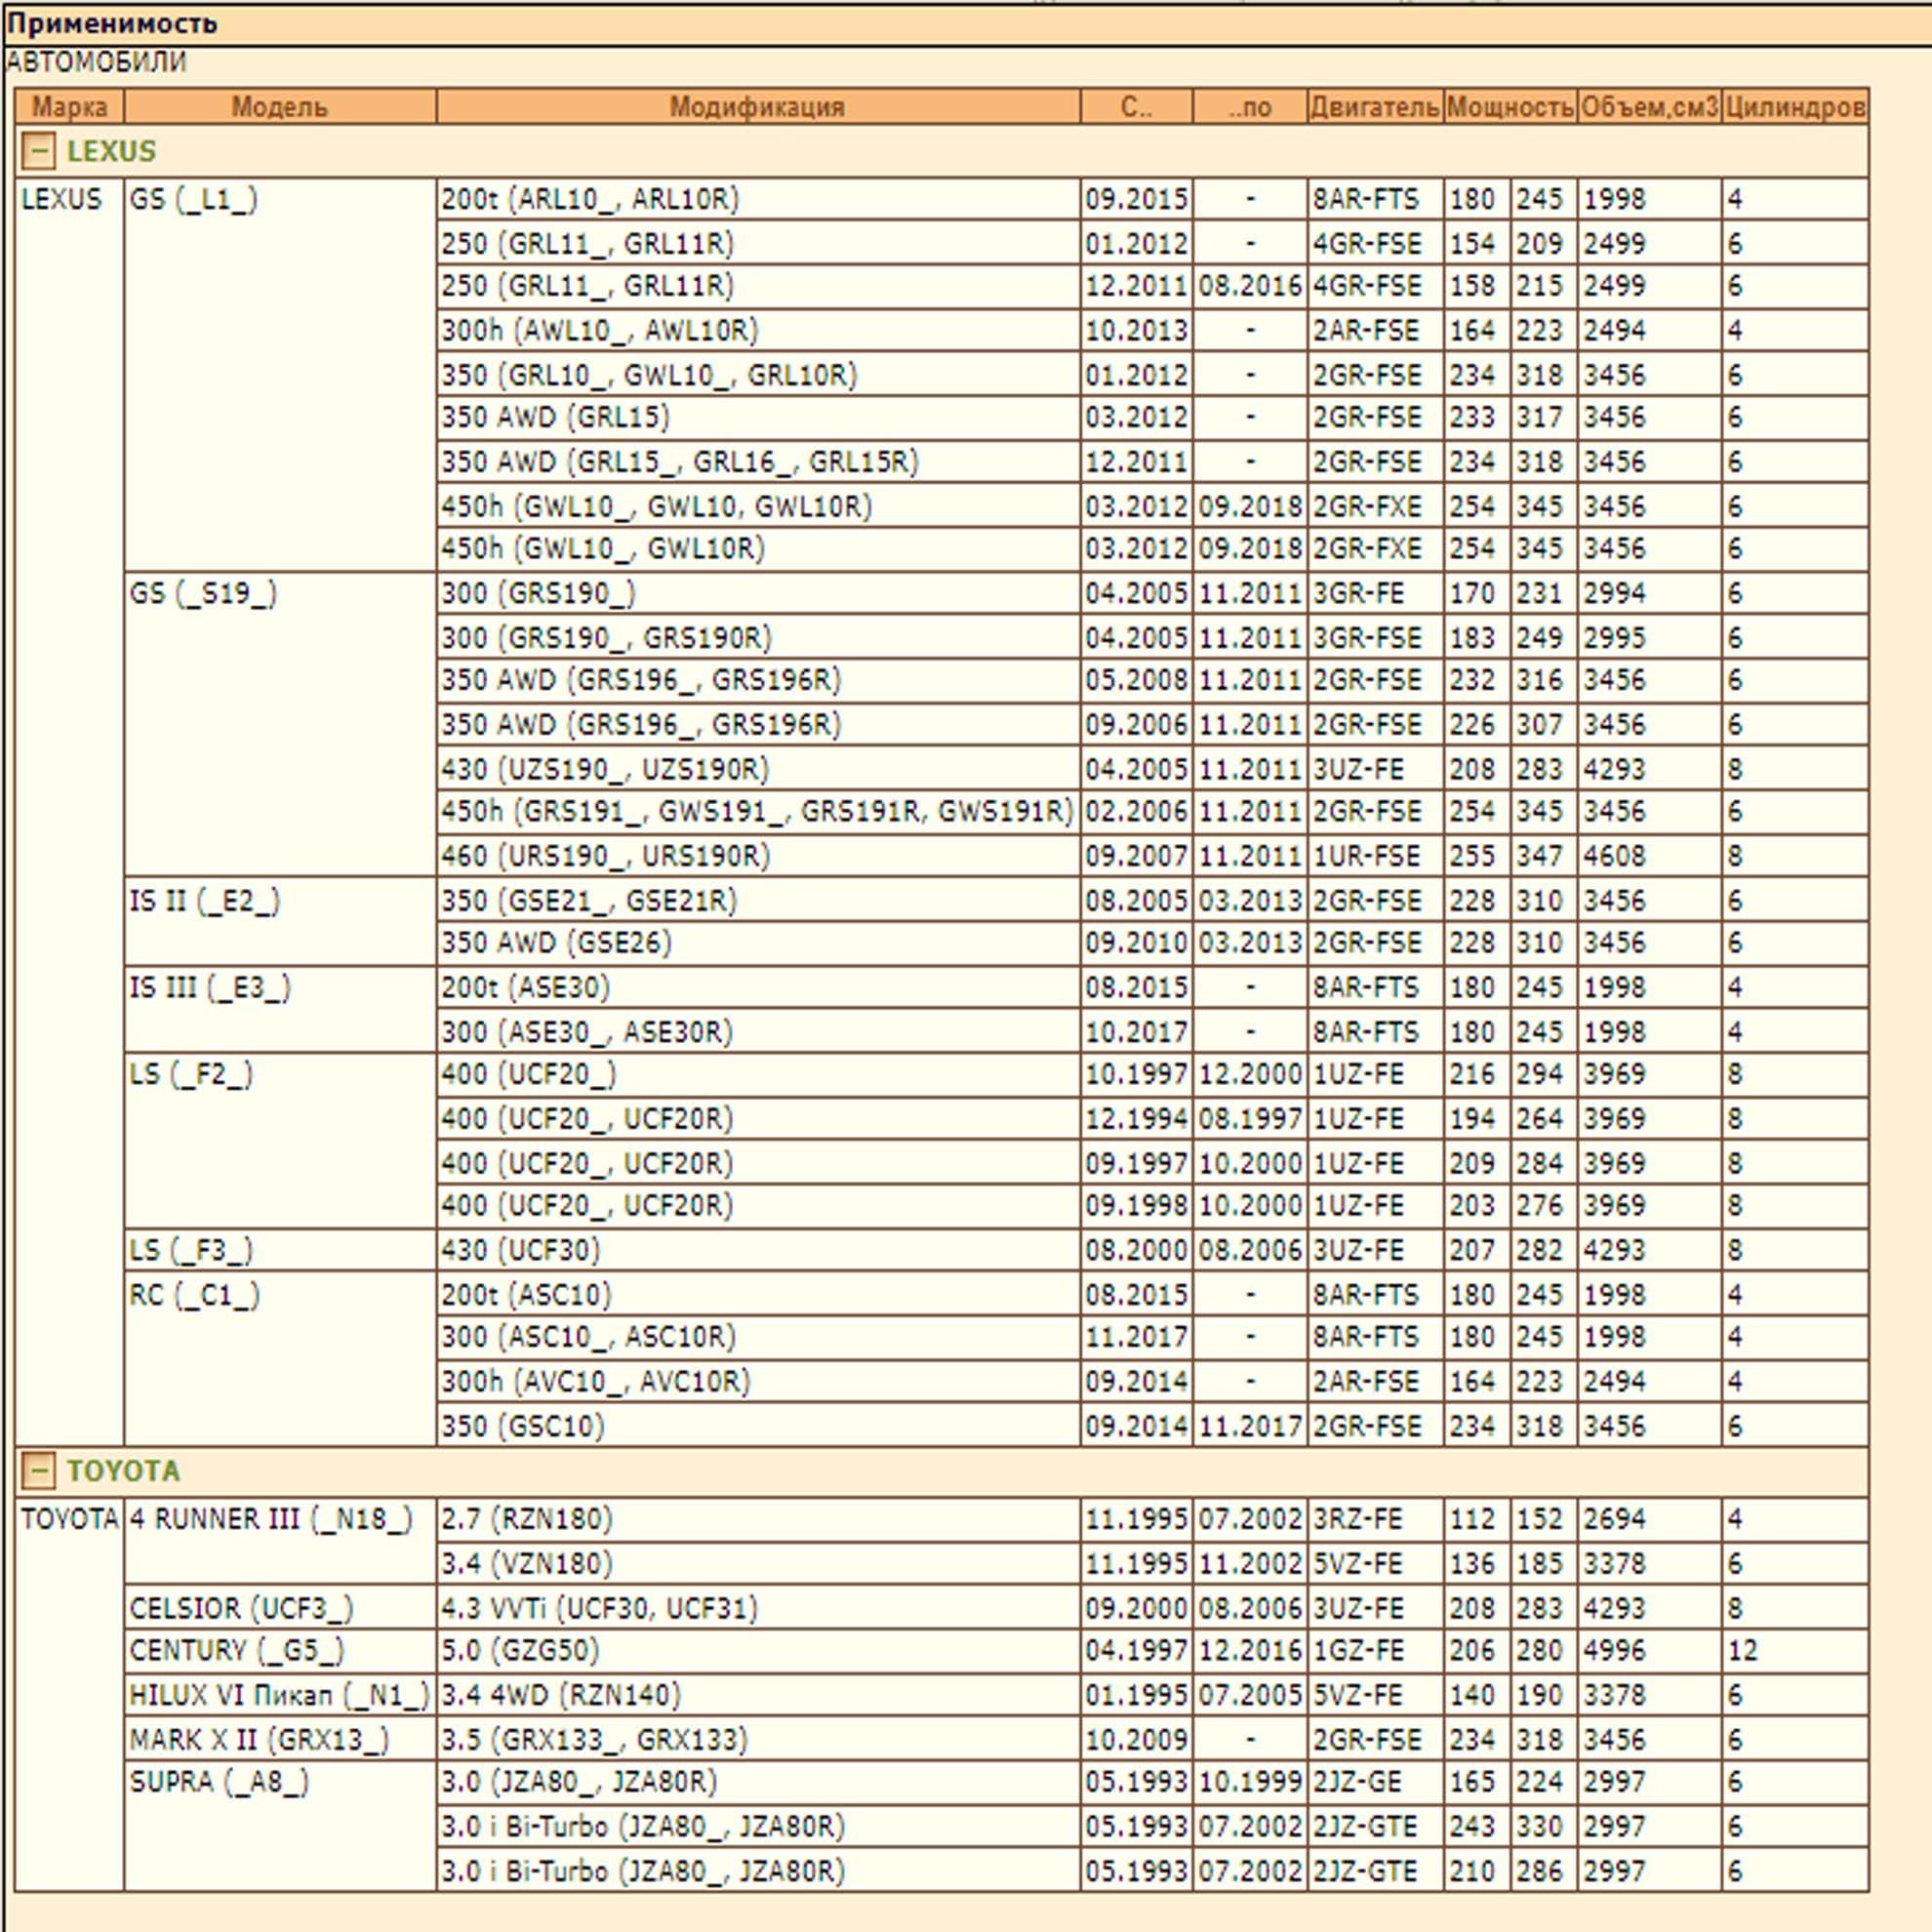Click the Марка column header
The height and width of the screenshot is (1932, 1932).
69,107
